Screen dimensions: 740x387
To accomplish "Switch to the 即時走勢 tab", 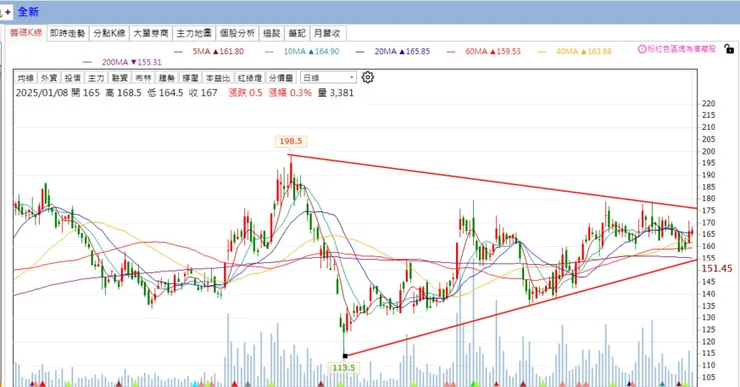I will (x=67, y=33).
